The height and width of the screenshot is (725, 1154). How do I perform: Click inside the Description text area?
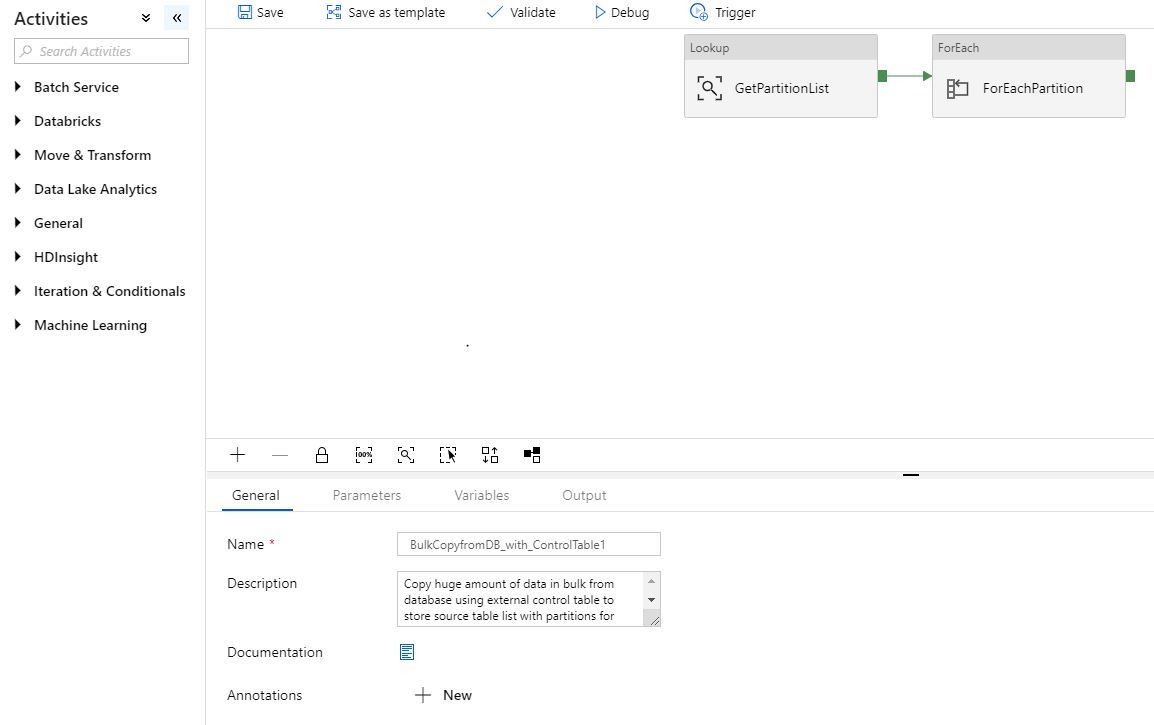(x=521, y=599)
